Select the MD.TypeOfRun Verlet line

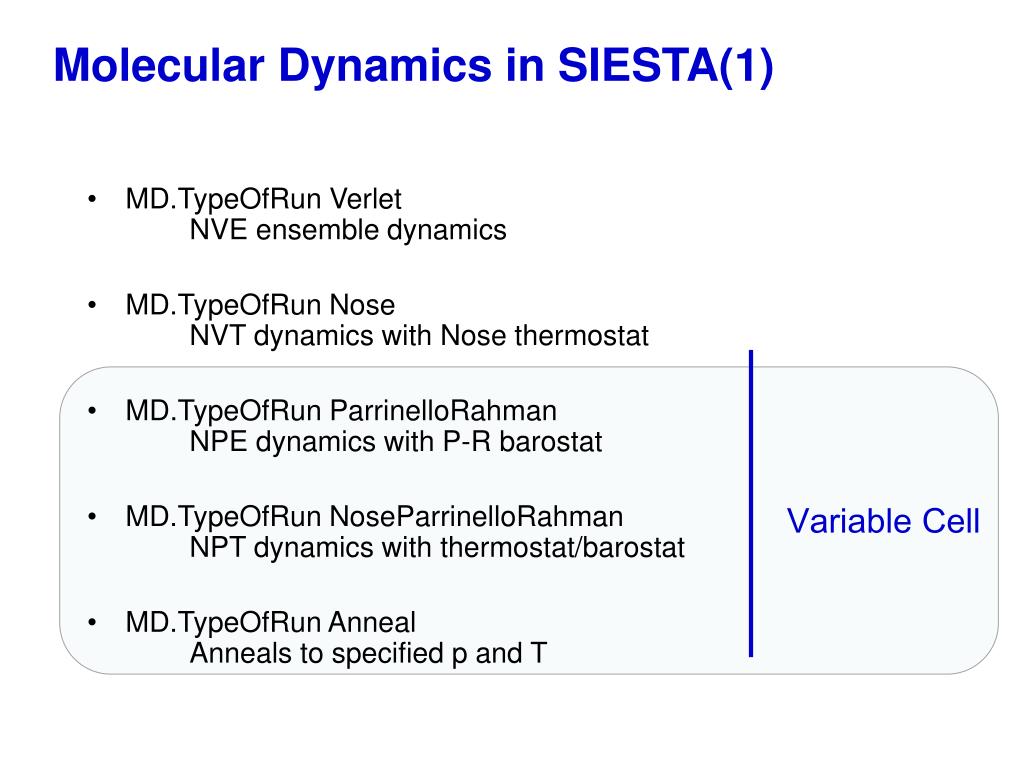pos(263,199)
